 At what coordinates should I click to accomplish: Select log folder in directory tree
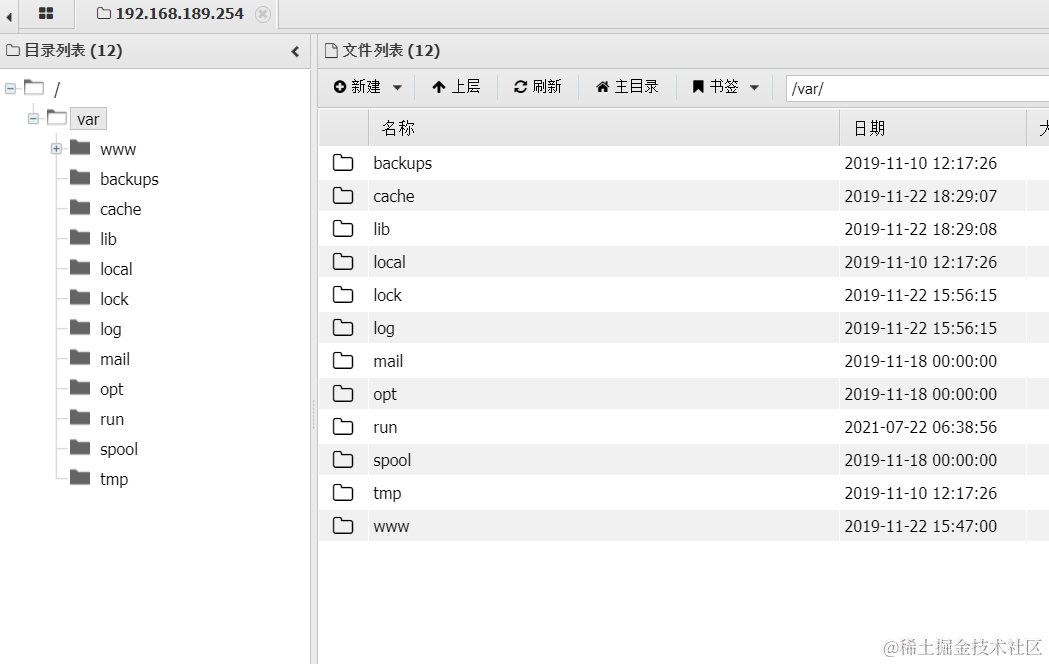click(110, 329)
